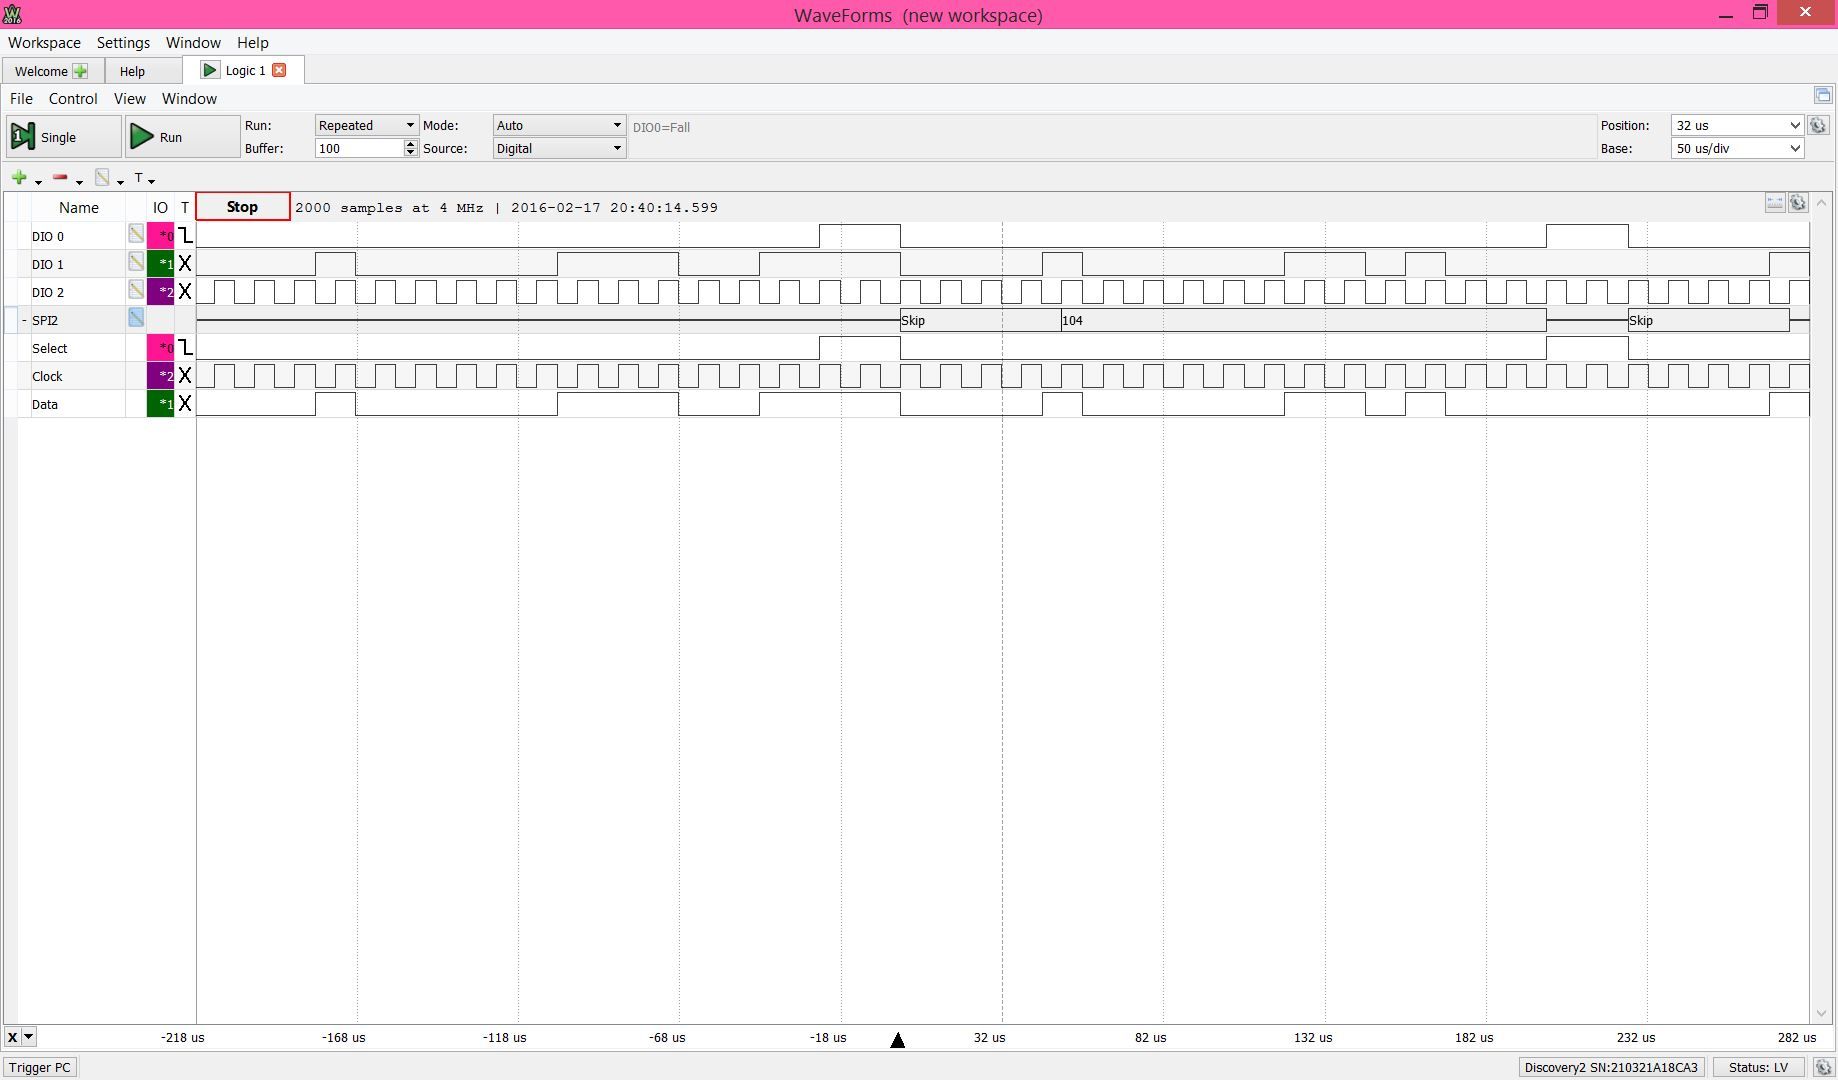Select the pencil edit icon in the toolbar
The width and height of the screenshot is (1838, 1080).
pos(103,177)
